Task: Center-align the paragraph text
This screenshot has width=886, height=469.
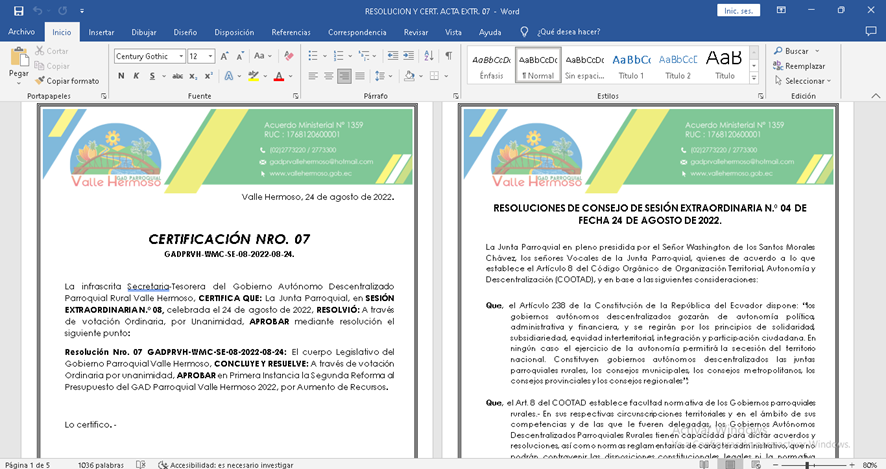Action: click(x=328, y=76)
